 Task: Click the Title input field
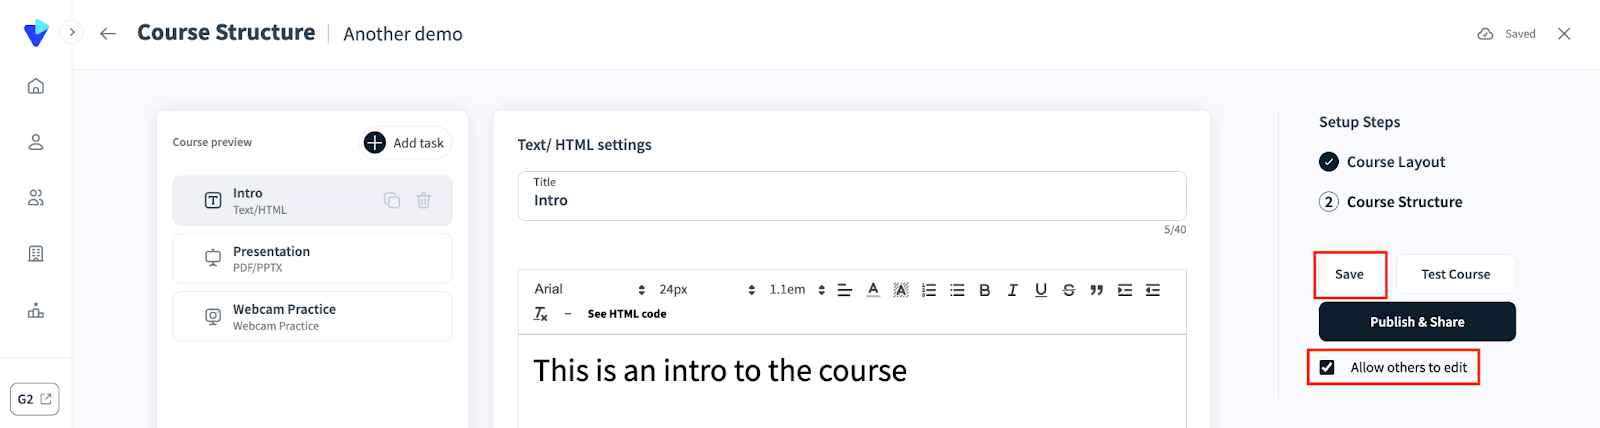[852, 200]
